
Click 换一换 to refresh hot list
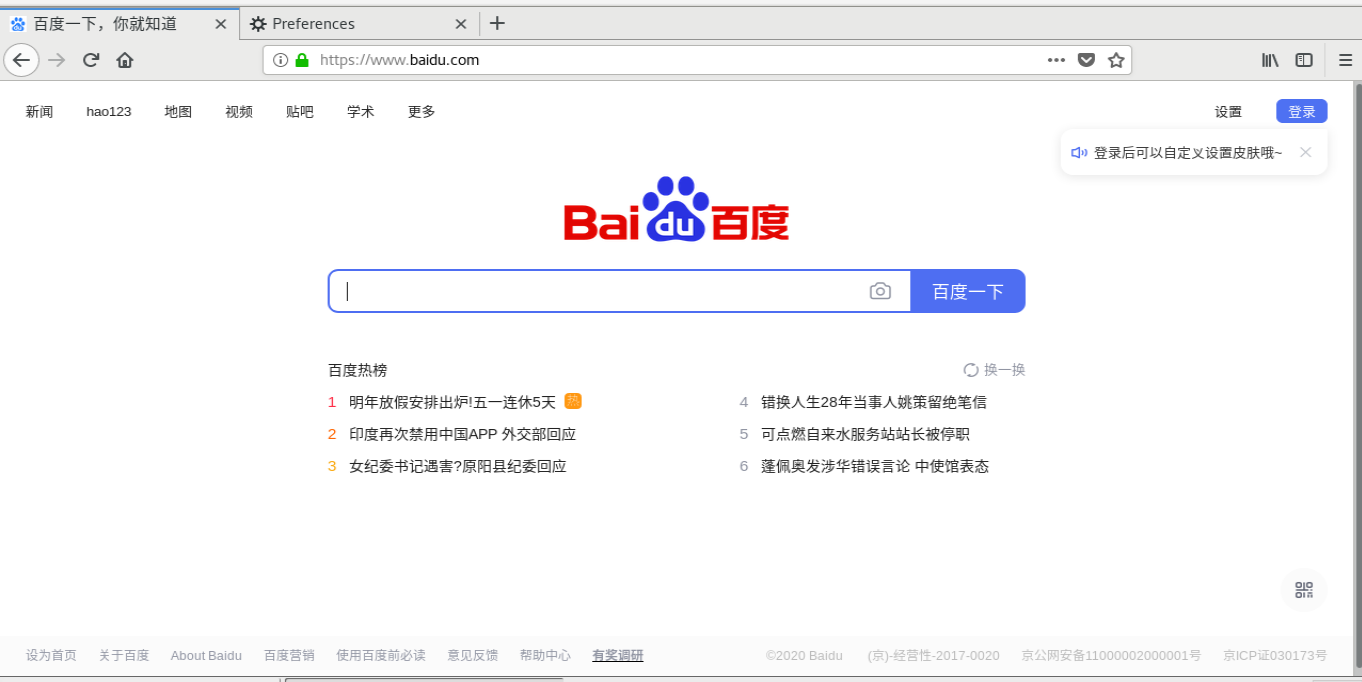pyautogui.click(x=1005, y=370)
